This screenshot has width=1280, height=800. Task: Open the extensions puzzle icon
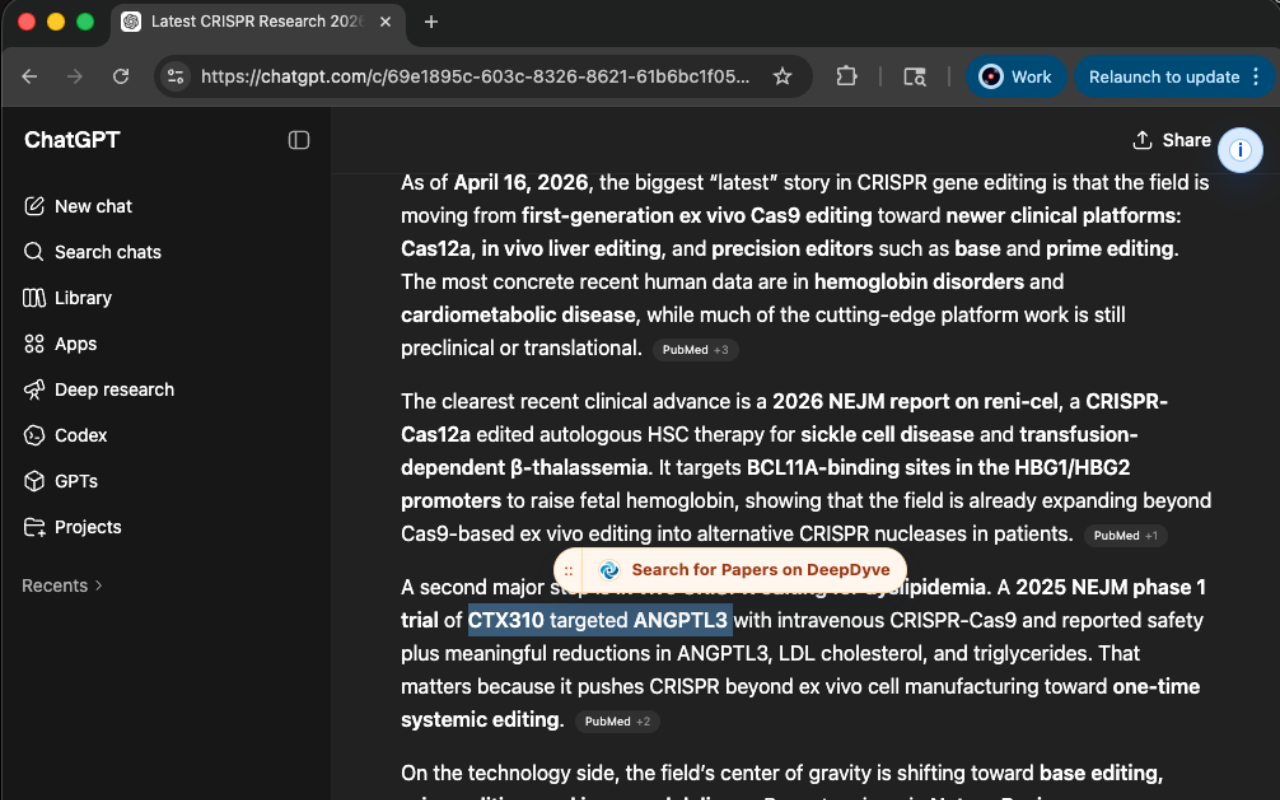[846, 77]
